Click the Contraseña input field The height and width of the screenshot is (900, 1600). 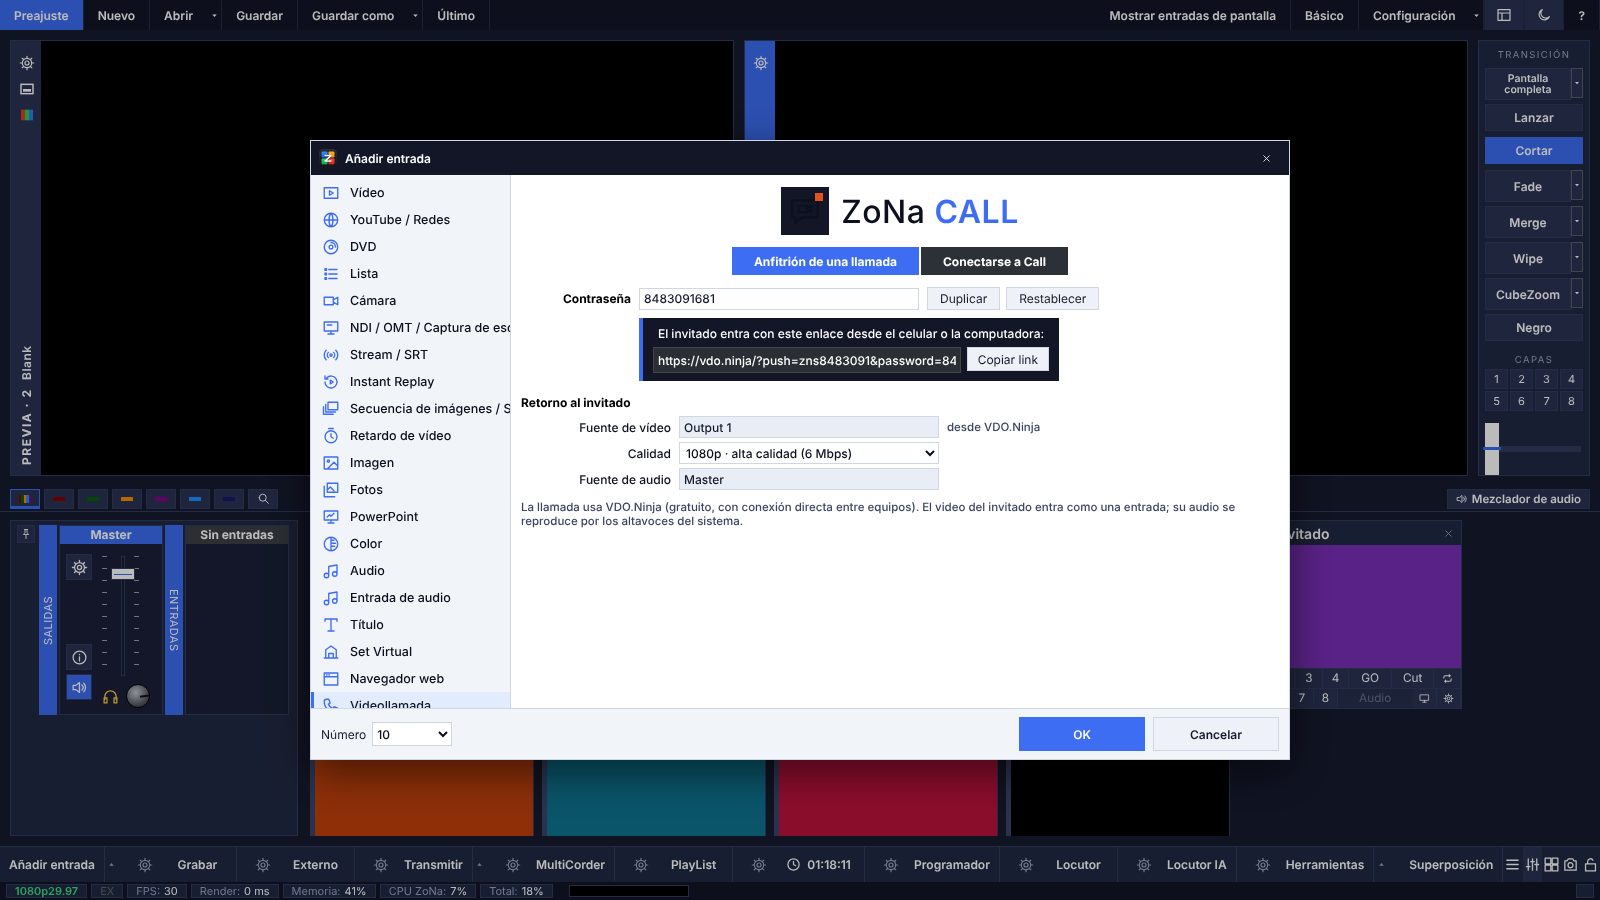pyautogui.click(x=778, y=299)
